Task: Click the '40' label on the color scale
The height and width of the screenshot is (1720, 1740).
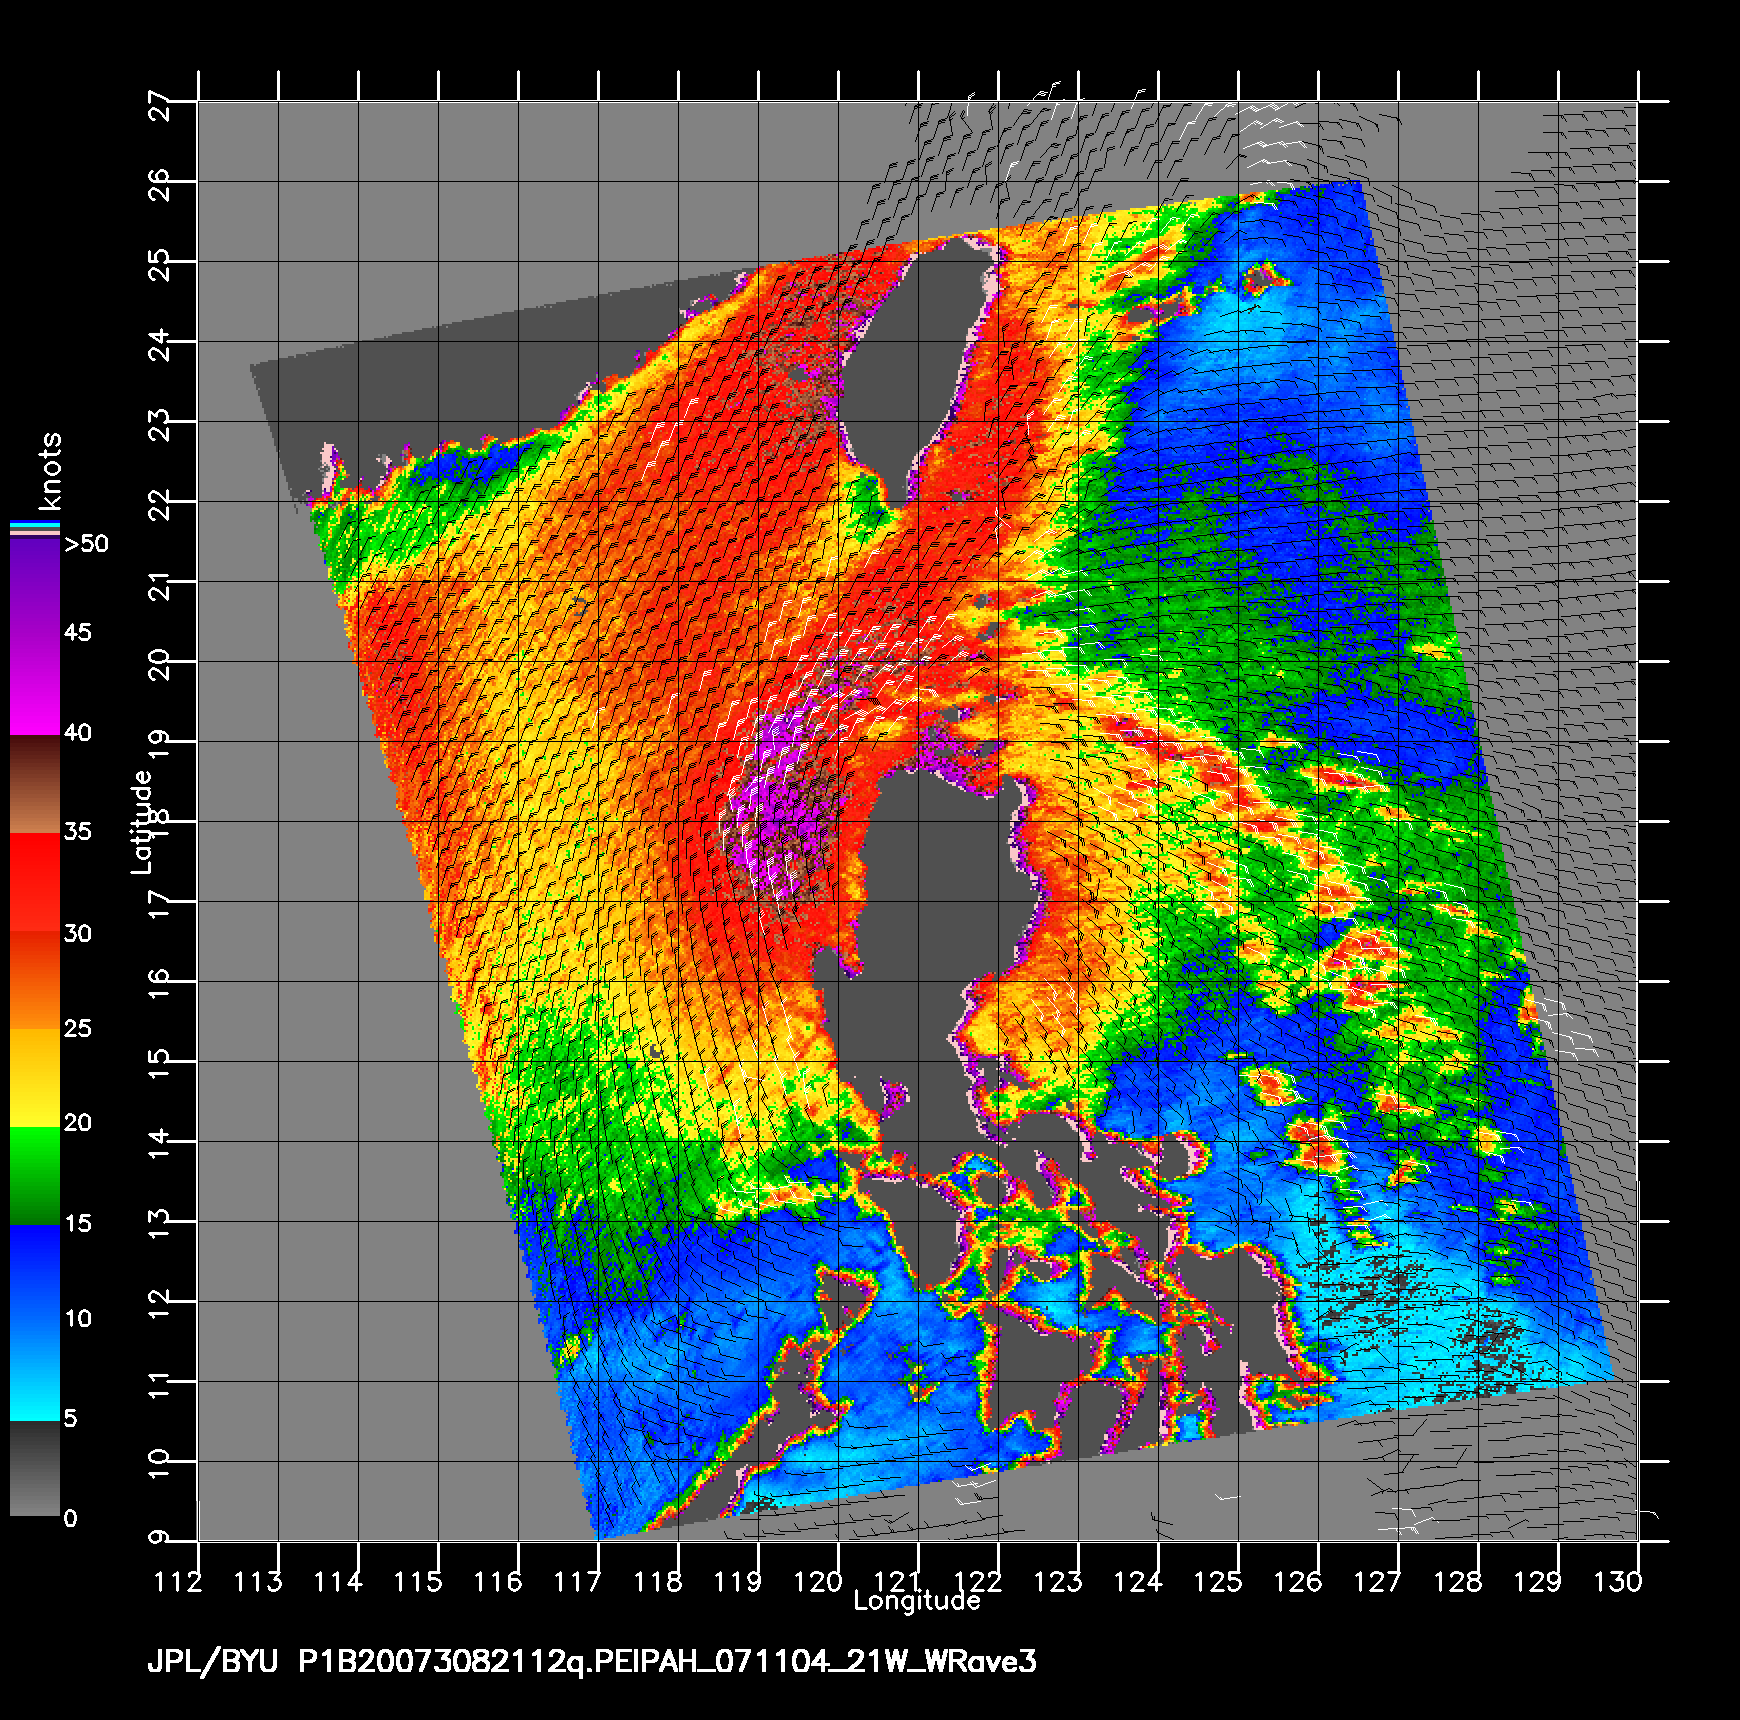Action: [78, 733]
